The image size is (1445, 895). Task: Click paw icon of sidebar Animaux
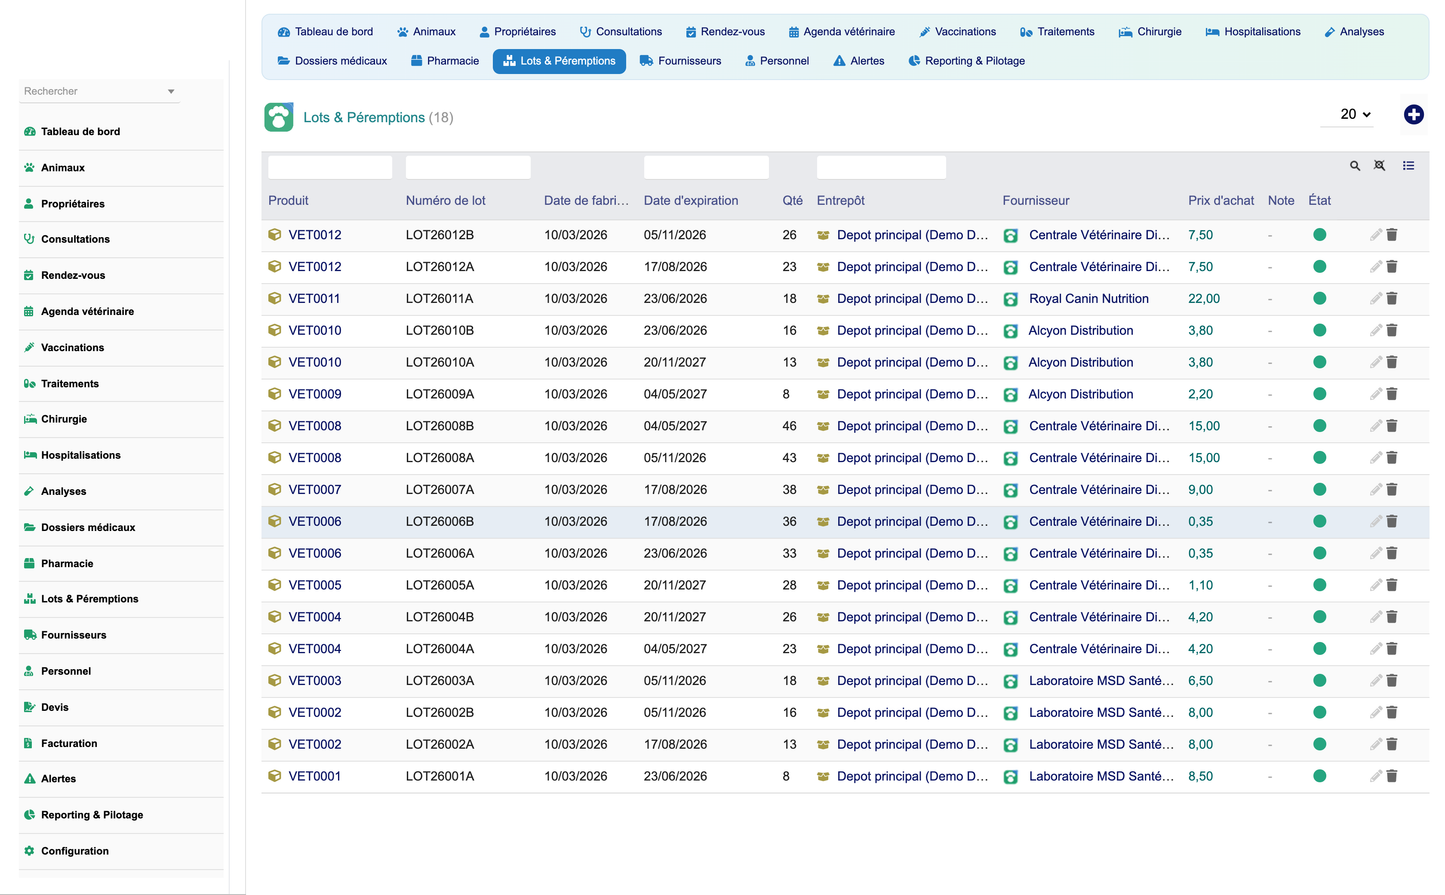pyautogui.click(x=29, y=168)
